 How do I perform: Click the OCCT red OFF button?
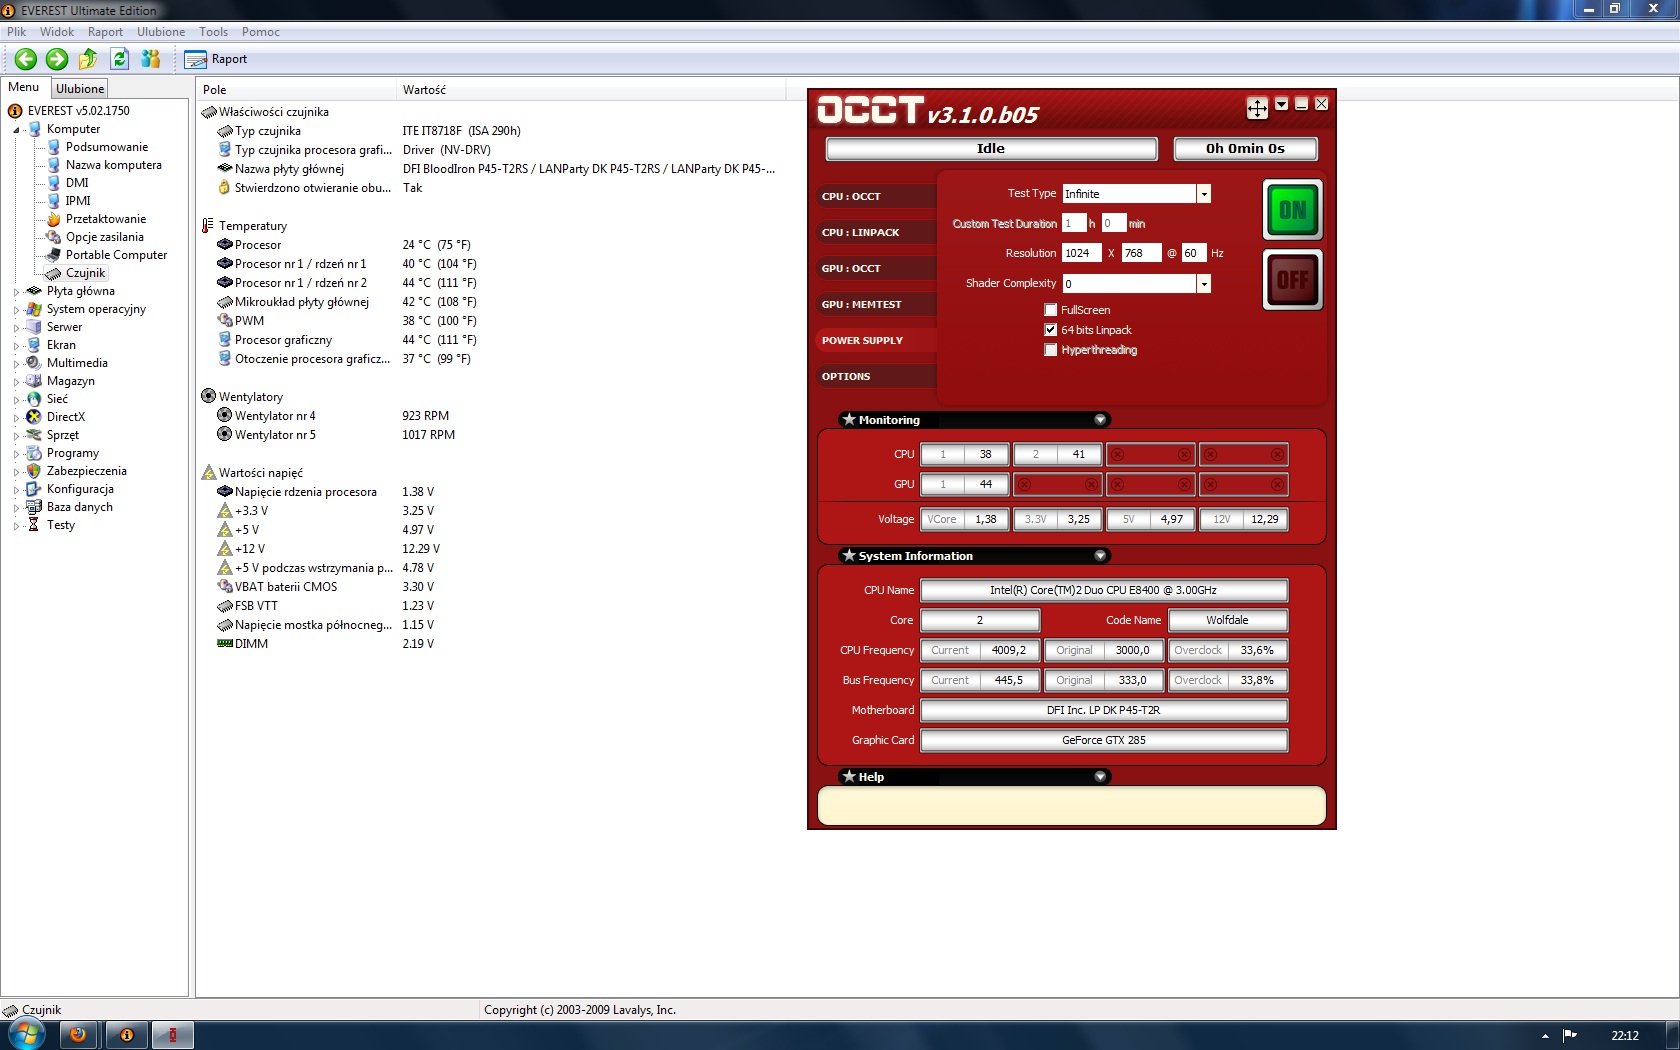1293,280
